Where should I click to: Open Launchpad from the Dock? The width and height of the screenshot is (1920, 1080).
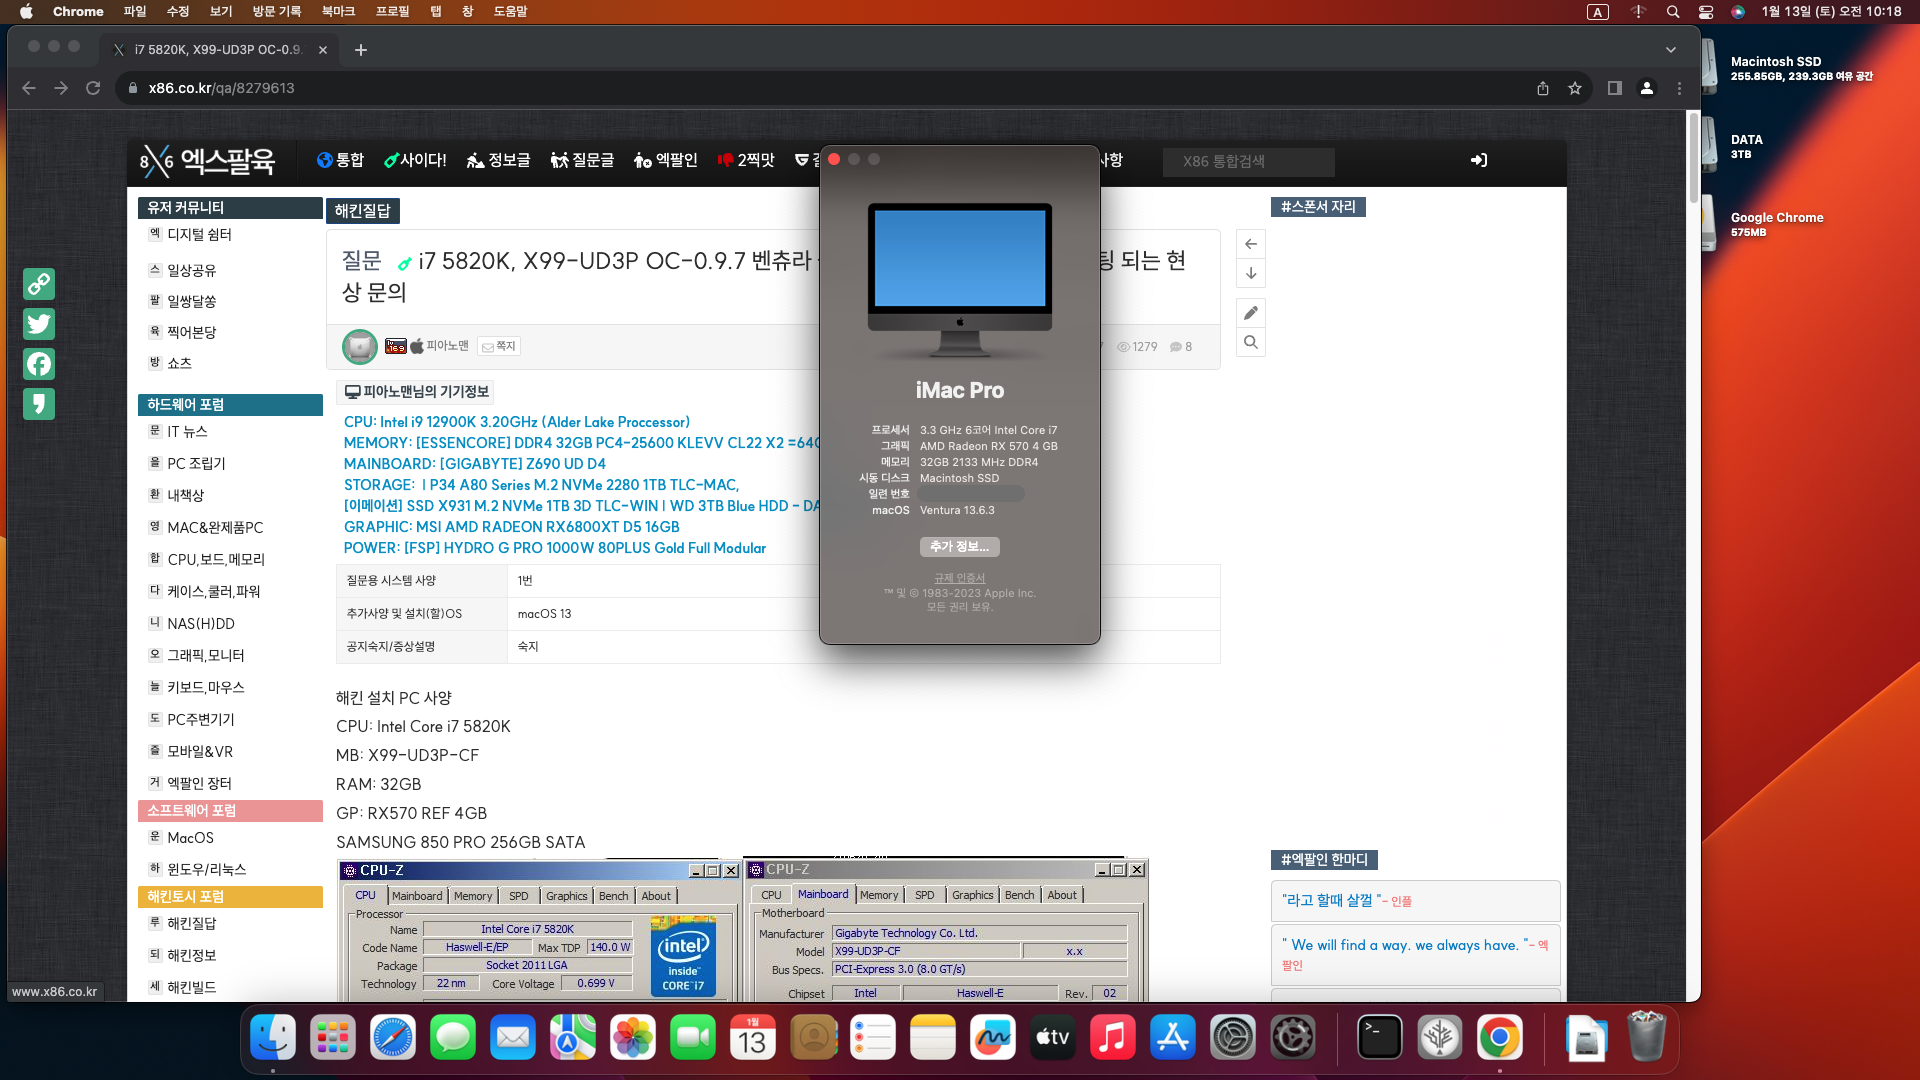[333, 1038]
